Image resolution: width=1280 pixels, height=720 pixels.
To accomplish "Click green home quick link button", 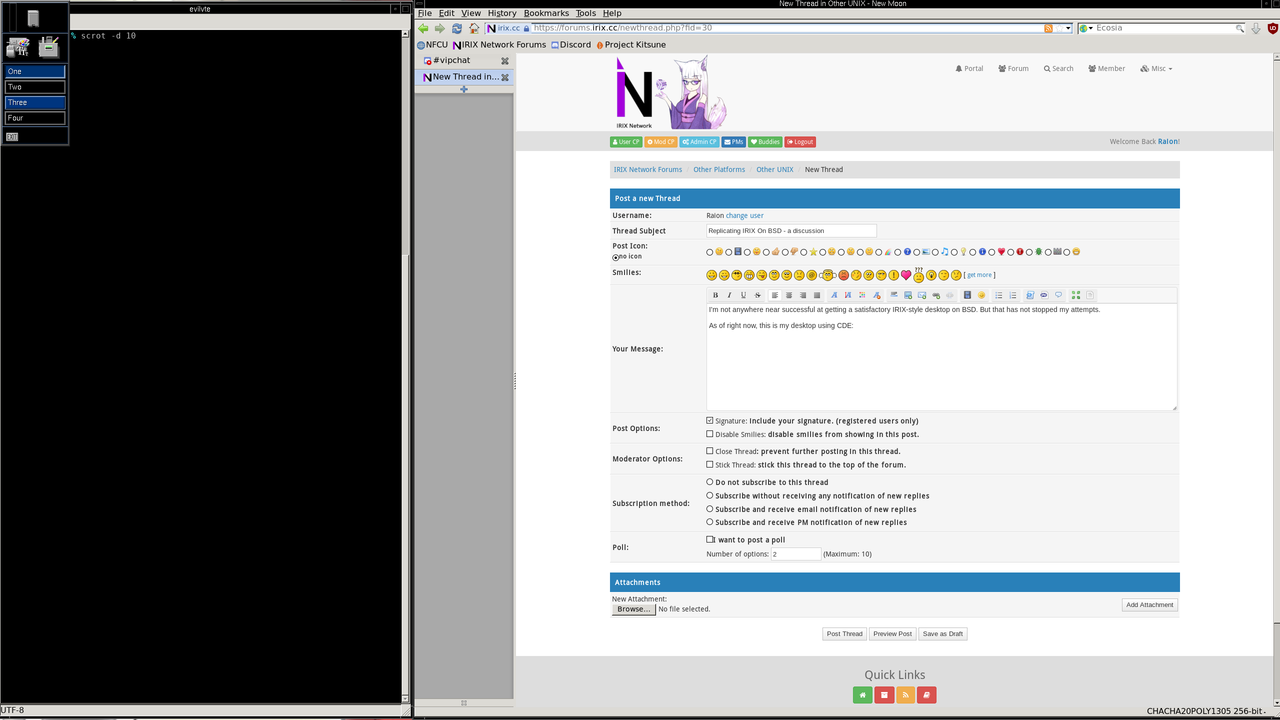I will (862, 694).
